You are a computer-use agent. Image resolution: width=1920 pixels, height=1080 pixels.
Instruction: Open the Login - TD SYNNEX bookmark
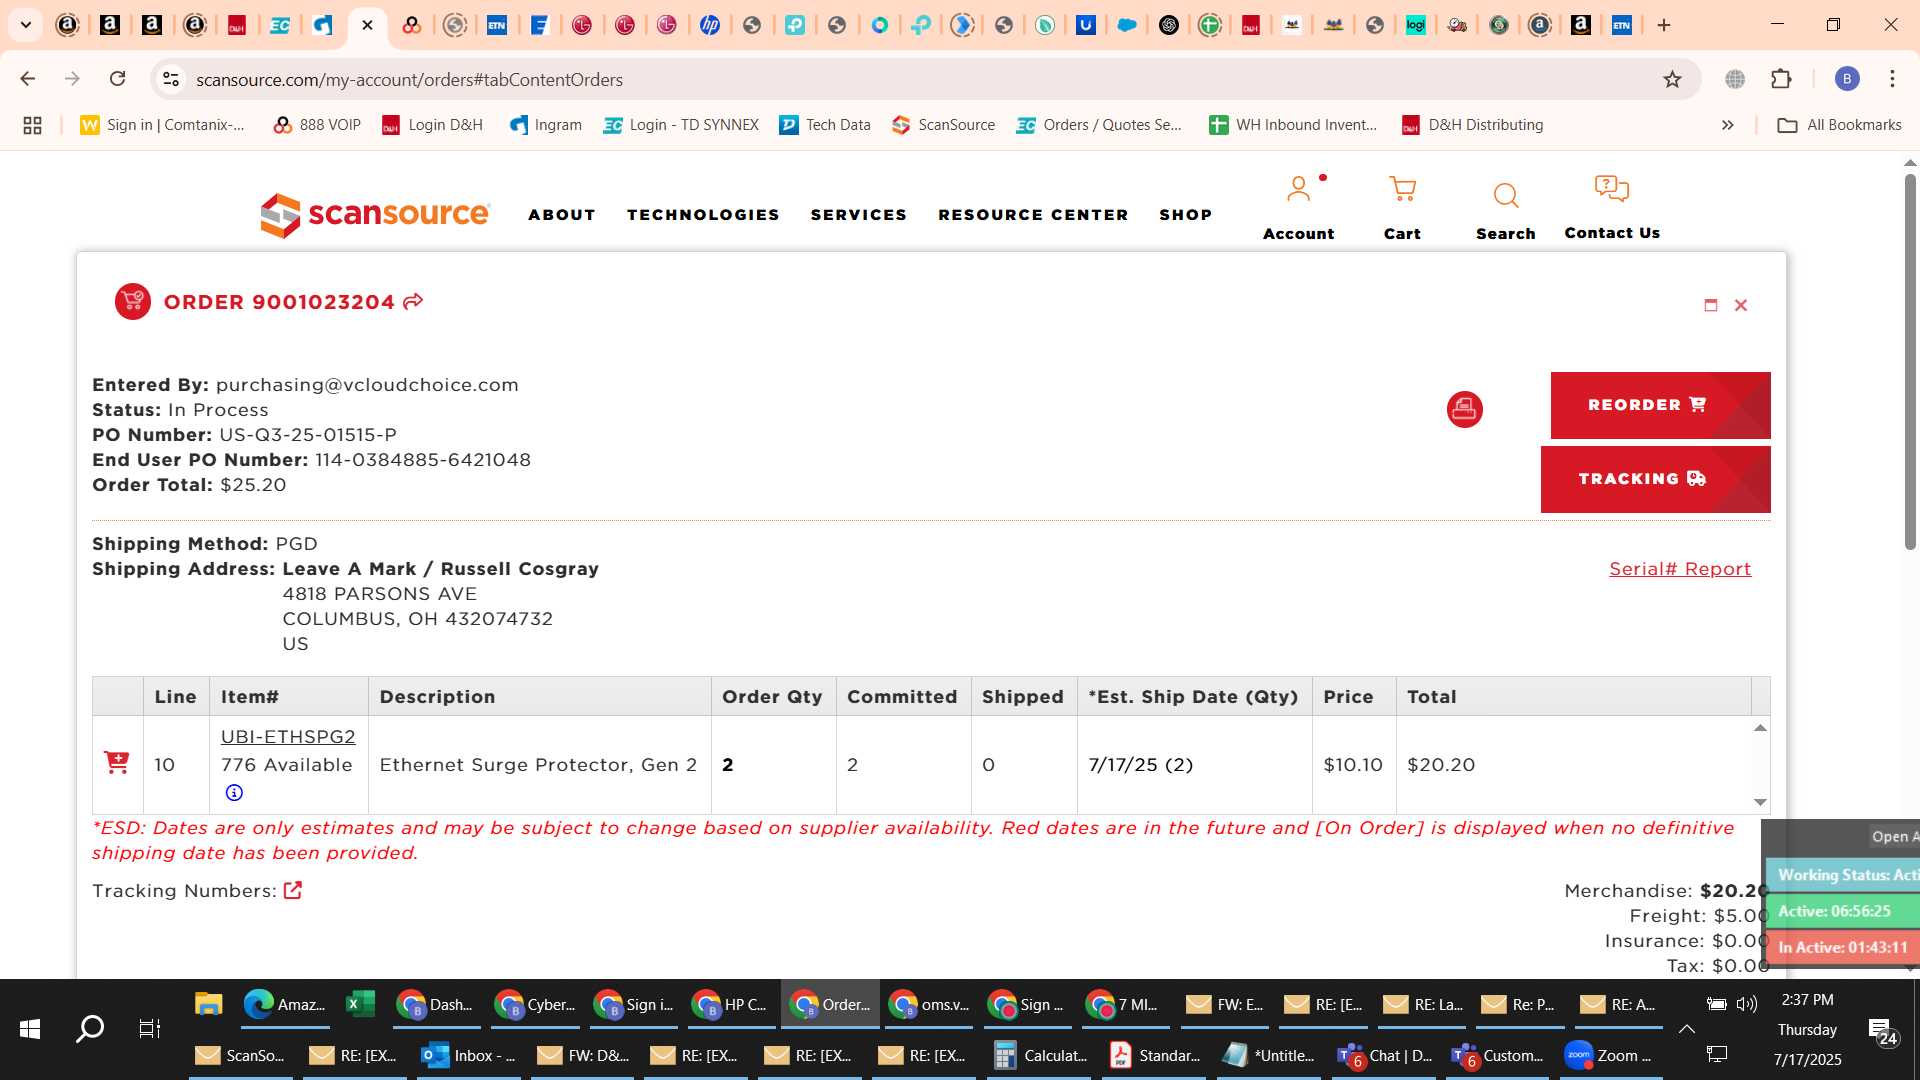pos(681,125)
